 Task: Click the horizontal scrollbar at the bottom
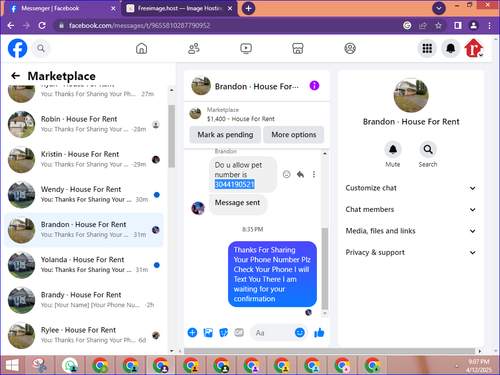tap(329, 351)
